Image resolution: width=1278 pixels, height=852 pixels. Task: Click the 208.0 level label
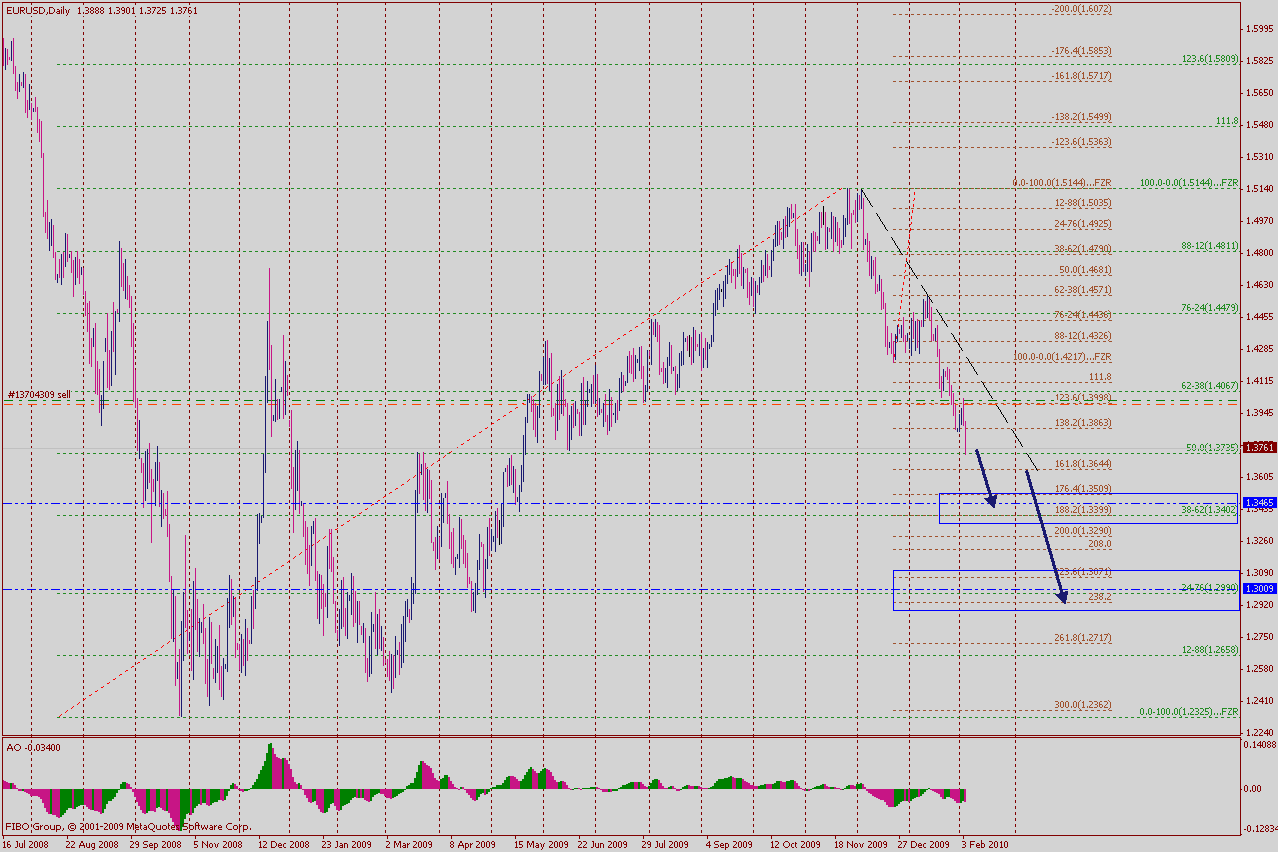point(1099,544)
